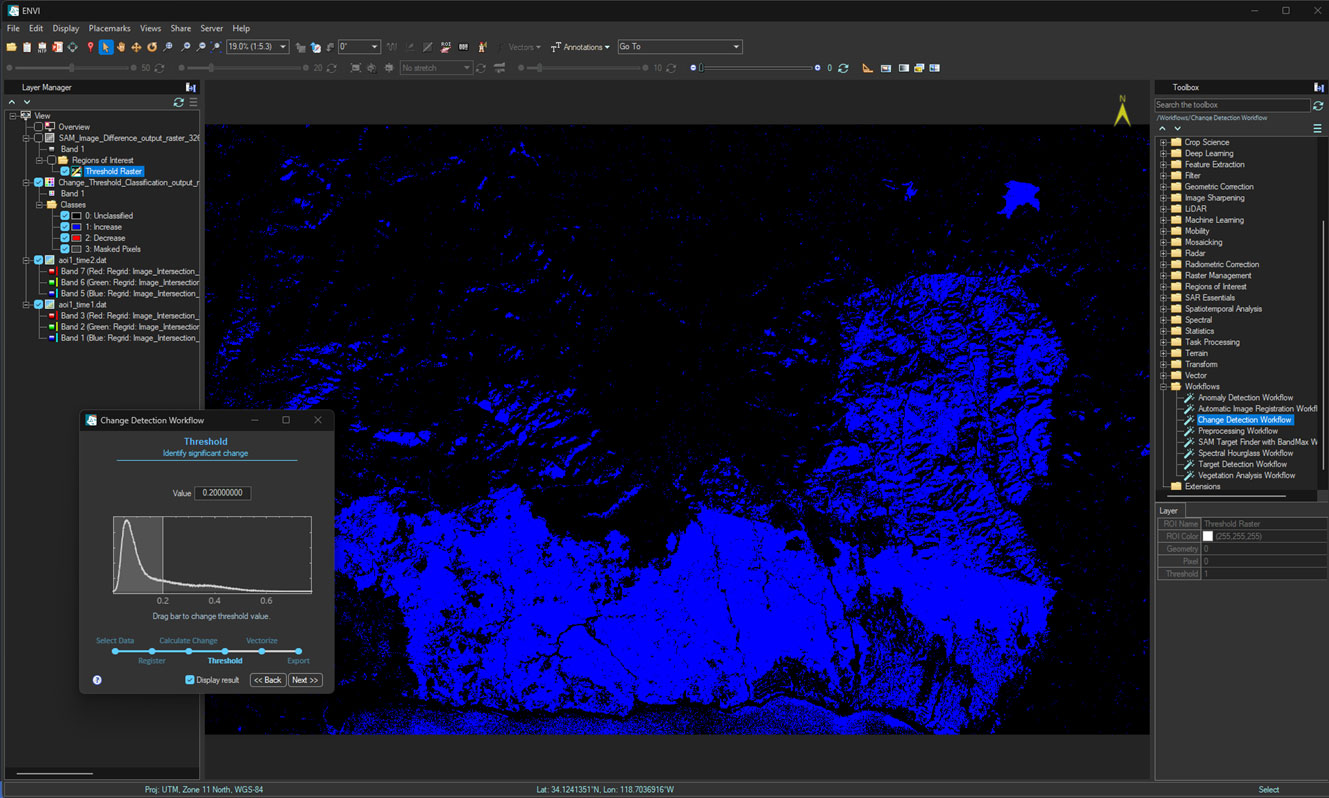Open the Display menu
Screen dimensions: 1329x798
pos(66,29)
